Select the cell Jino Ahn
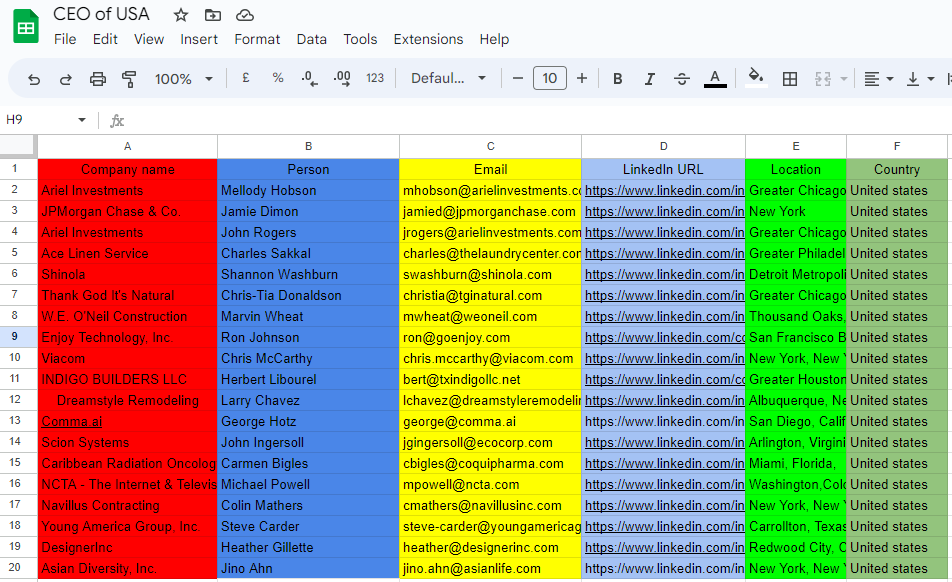Viewport: 952px width, 582px height. (308, 569)
